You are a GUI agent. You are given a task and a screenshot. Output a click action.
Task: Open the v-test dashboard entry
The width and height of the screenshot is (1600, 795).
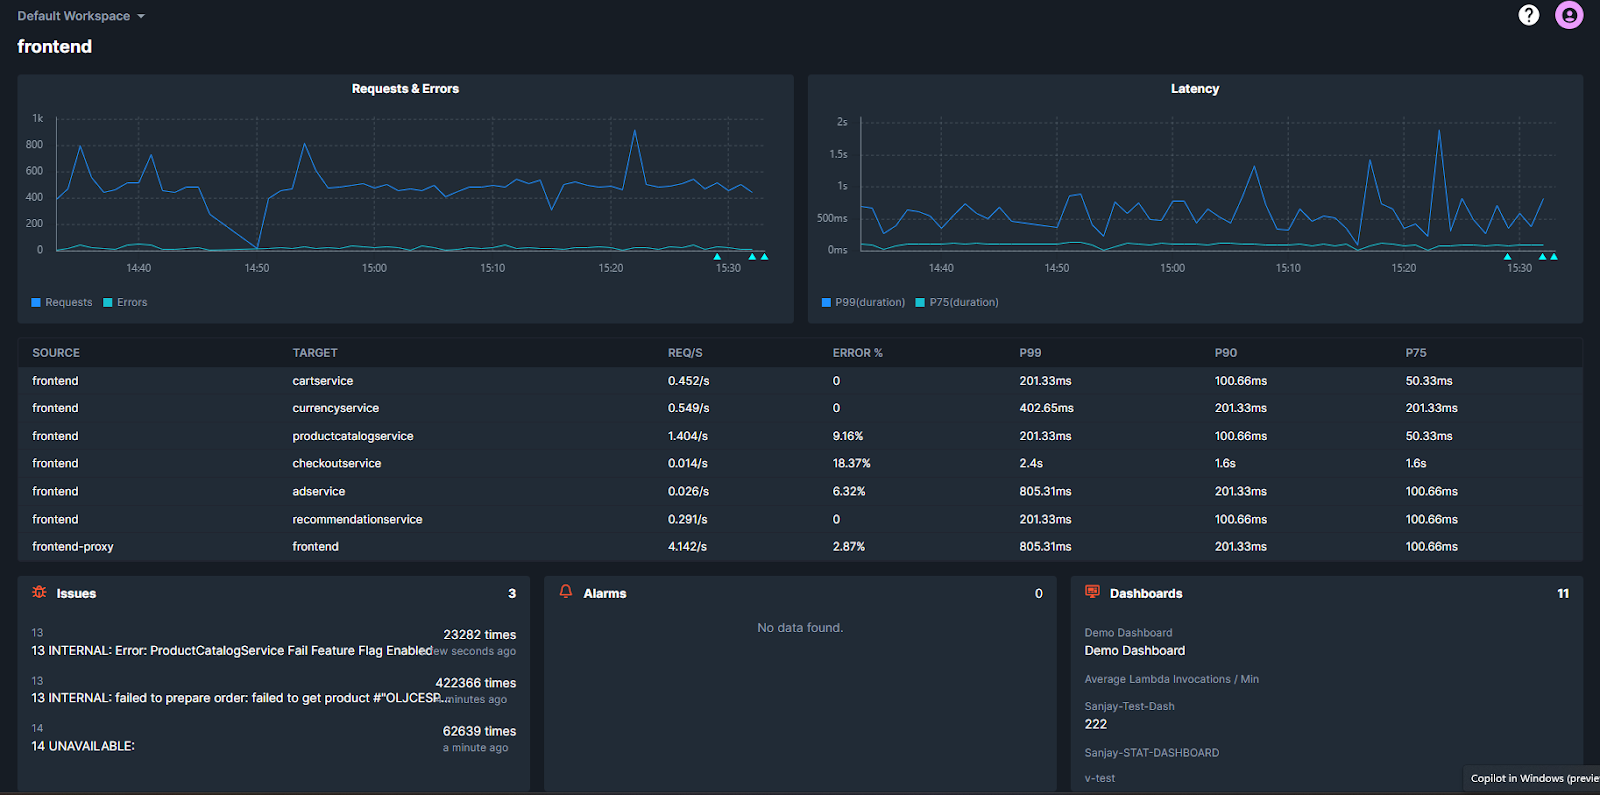point(1100,778)
